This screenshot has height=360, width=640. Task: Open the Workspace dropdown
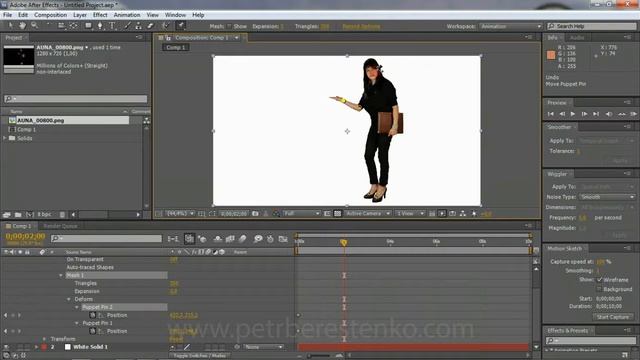pos(510,26)
